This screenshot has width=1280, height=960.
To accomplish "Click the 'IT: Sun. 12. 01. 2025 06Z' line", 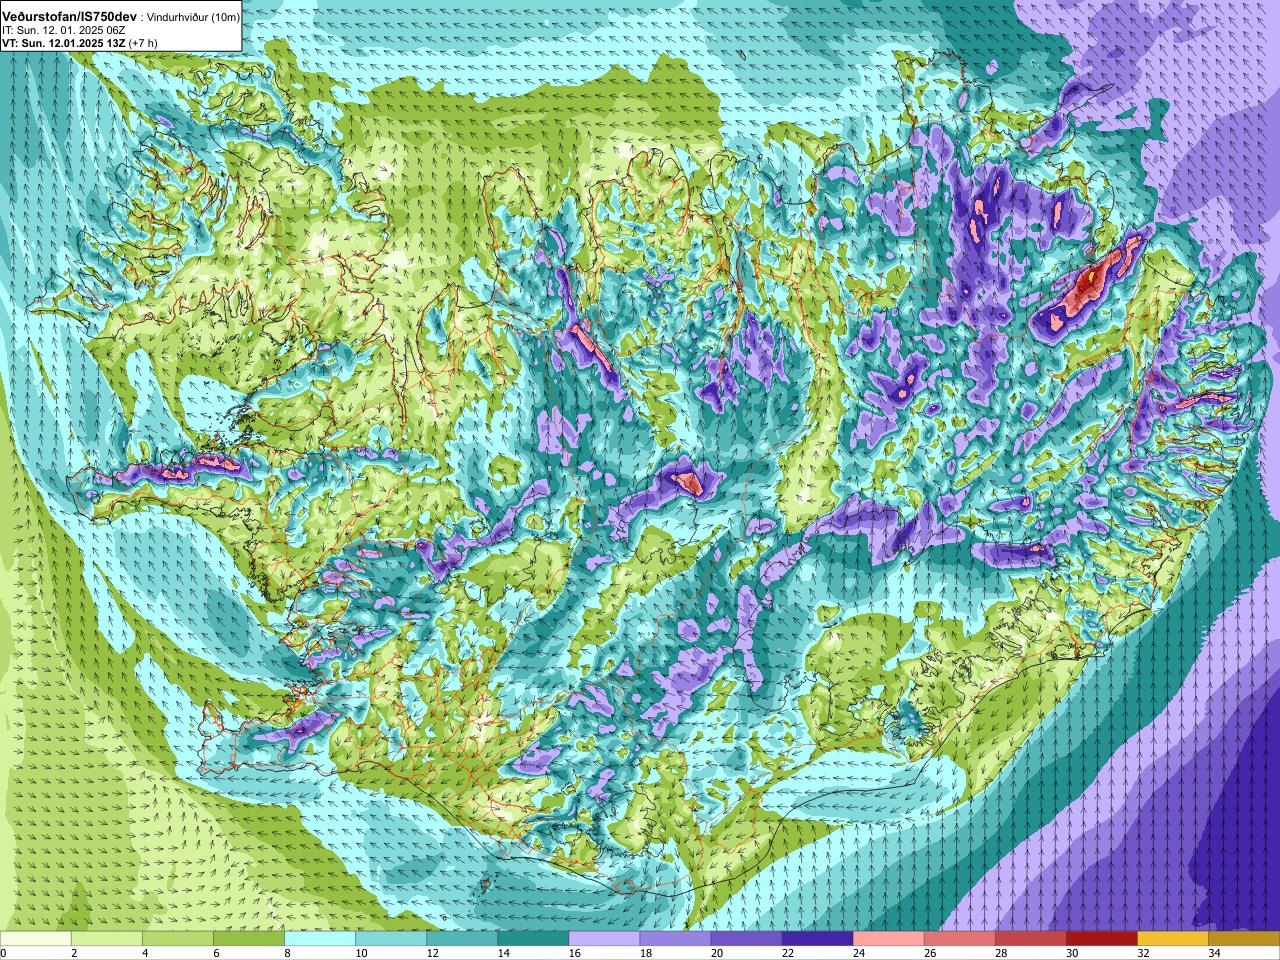I will point(62,31).
